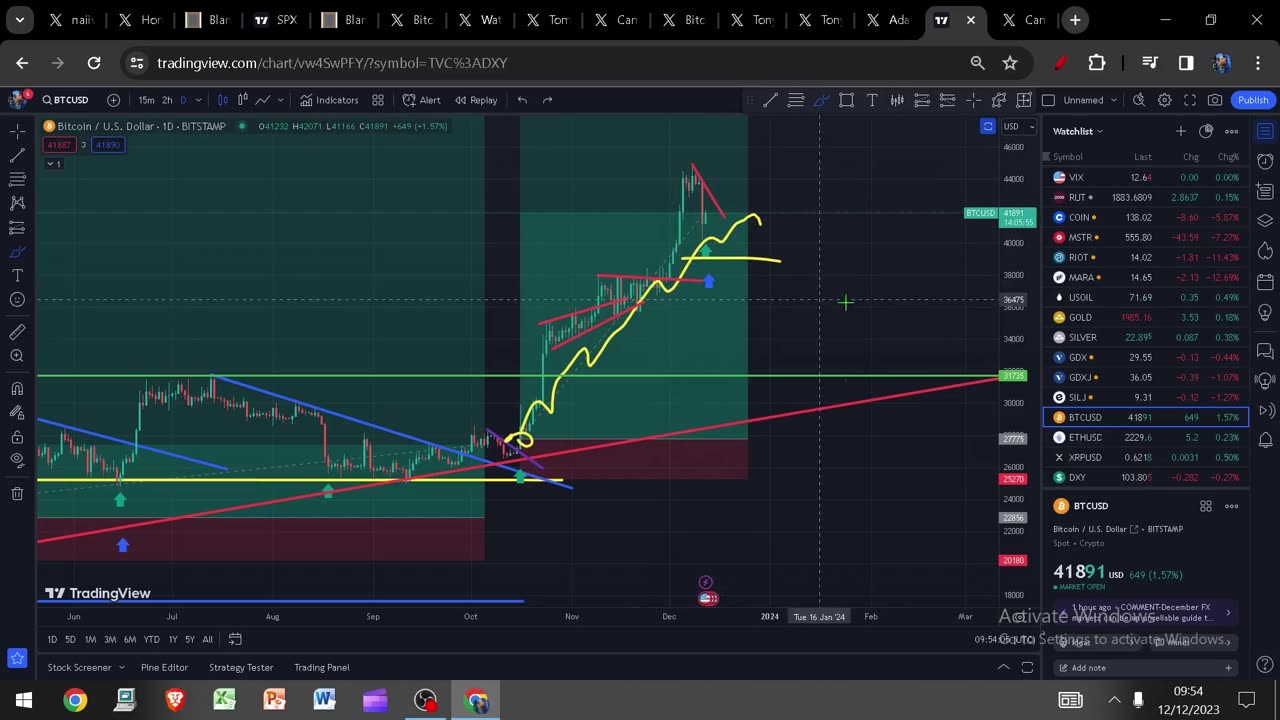Set the chart range to 1D
Viewport: 1280px width, 720px height.
(x=52, y=640)
